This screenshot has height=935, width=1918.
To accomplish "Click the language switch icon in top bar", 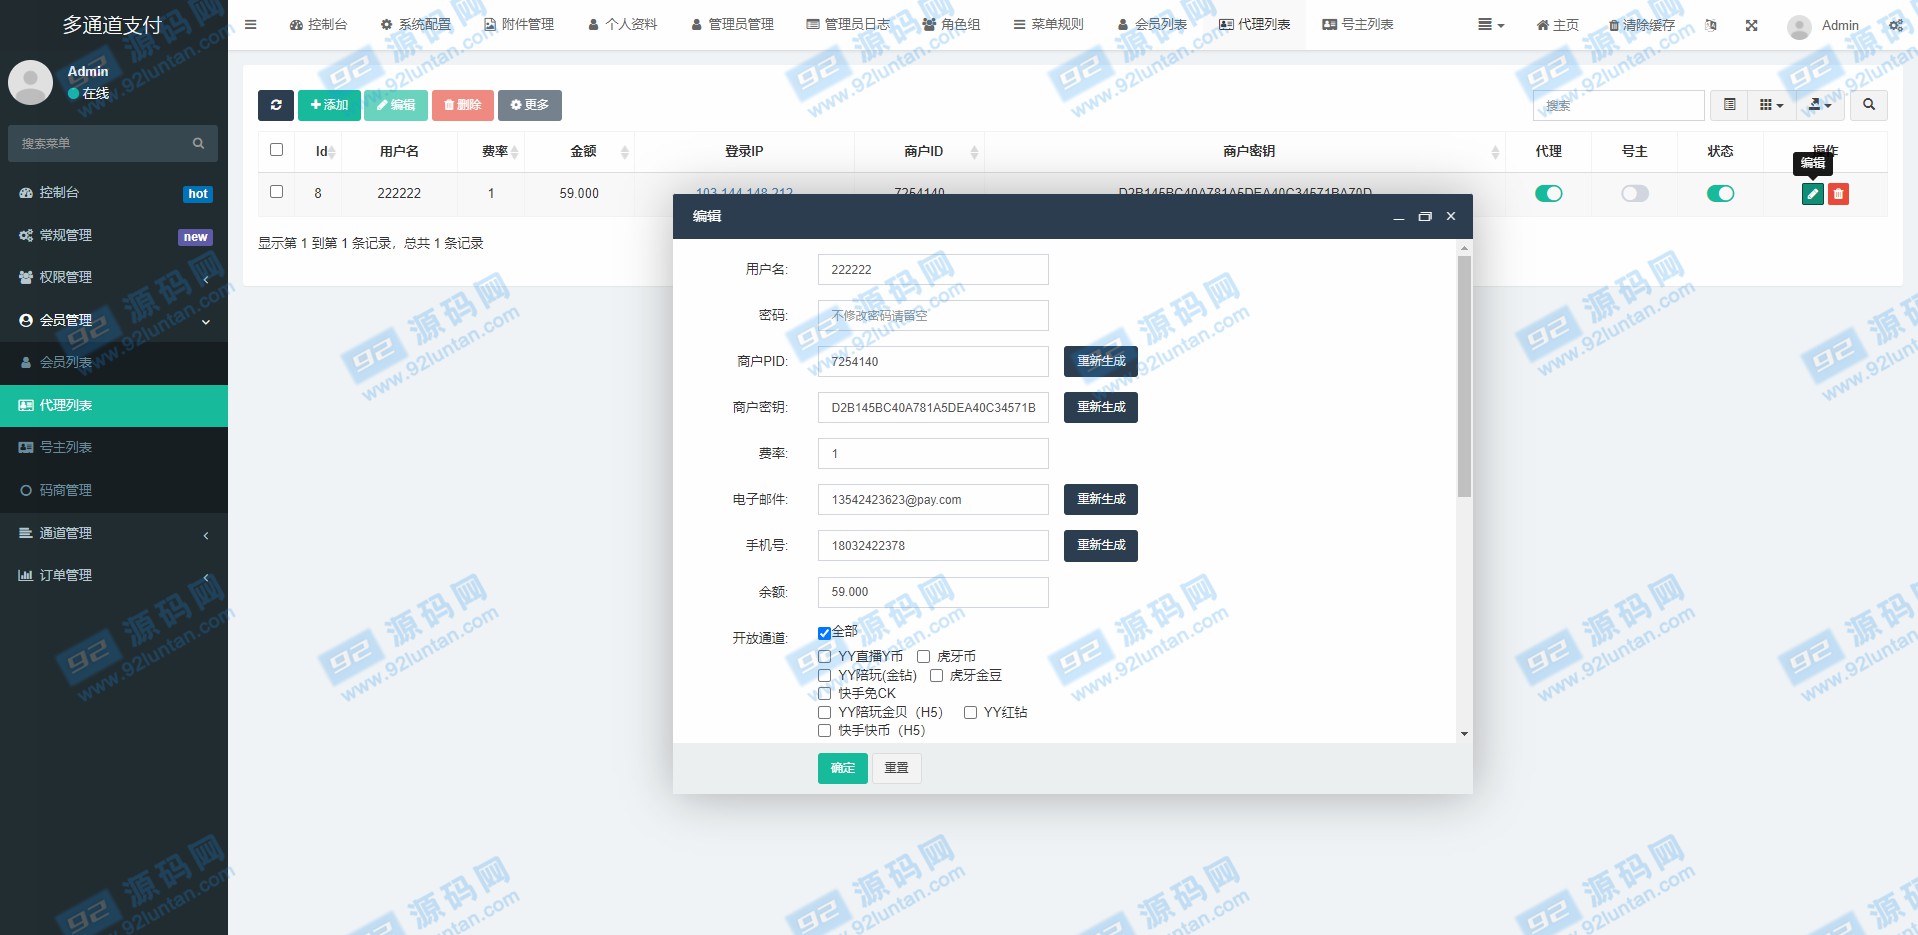I will 1711,25.
